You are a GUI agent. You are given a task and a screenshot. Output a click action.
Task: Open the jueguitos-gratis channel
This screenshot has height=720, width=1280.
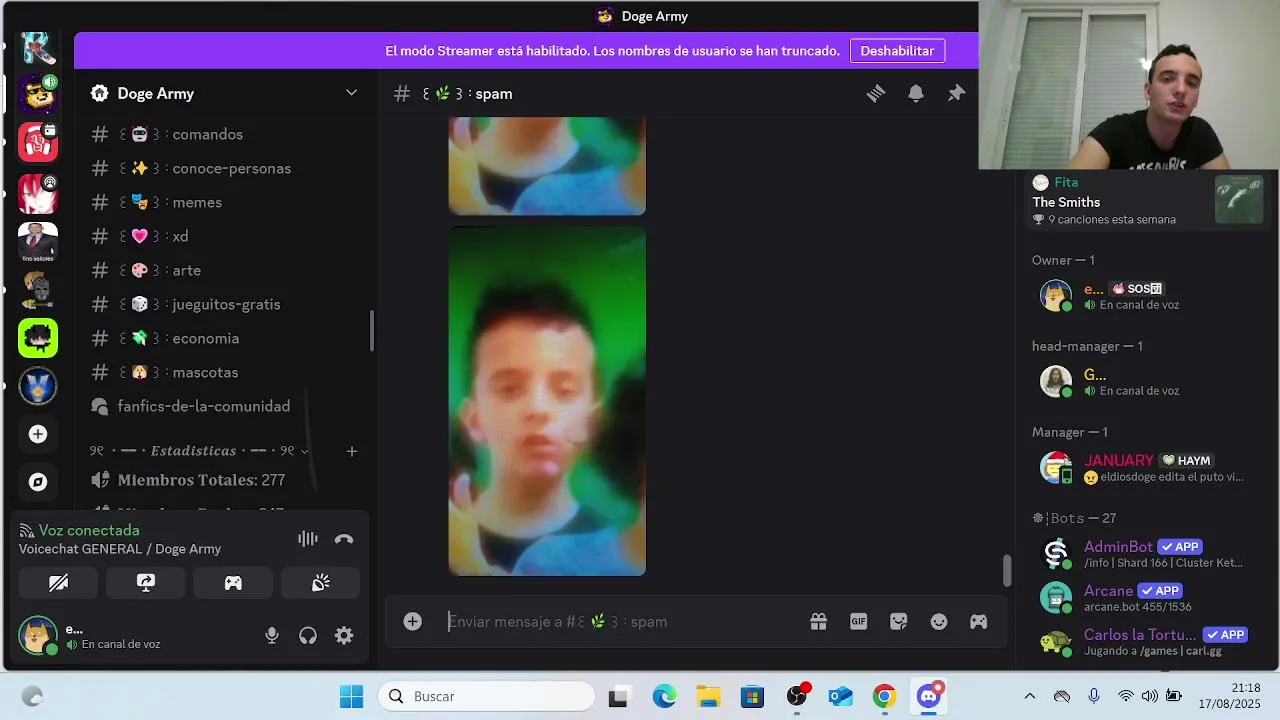pos(224,304)
